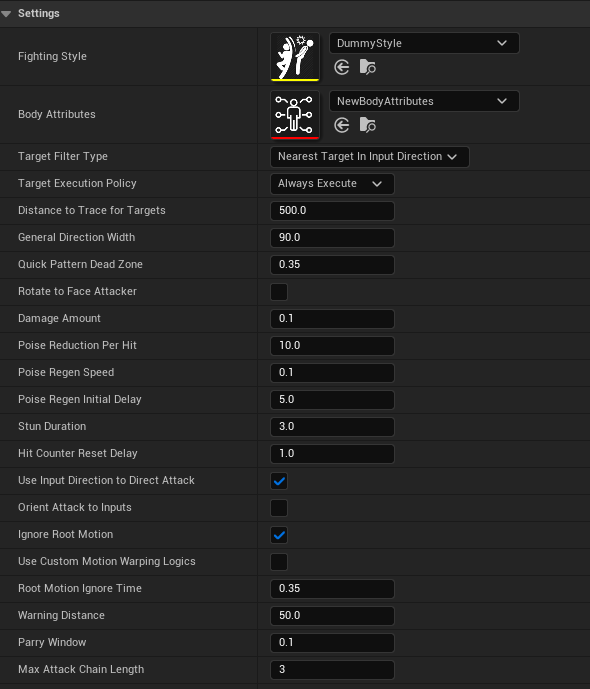The image size is (590, 689).
Task: Click the Body Attributes asset thumbnail
Action: [x=295, y=115]
